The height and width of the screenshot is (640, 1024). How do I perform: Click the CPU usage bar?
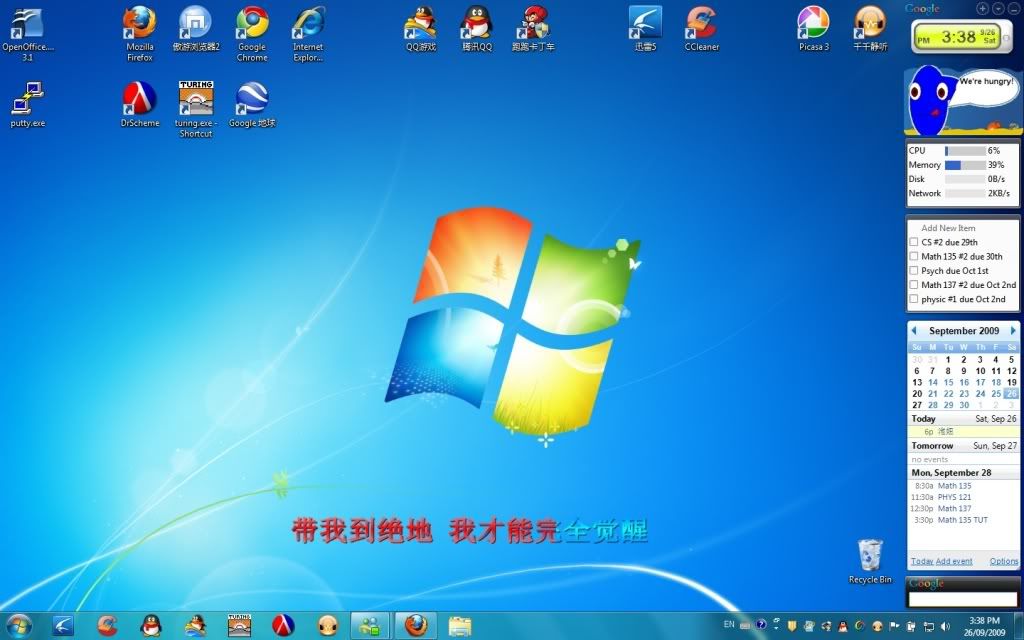click(x=965, y=151)
